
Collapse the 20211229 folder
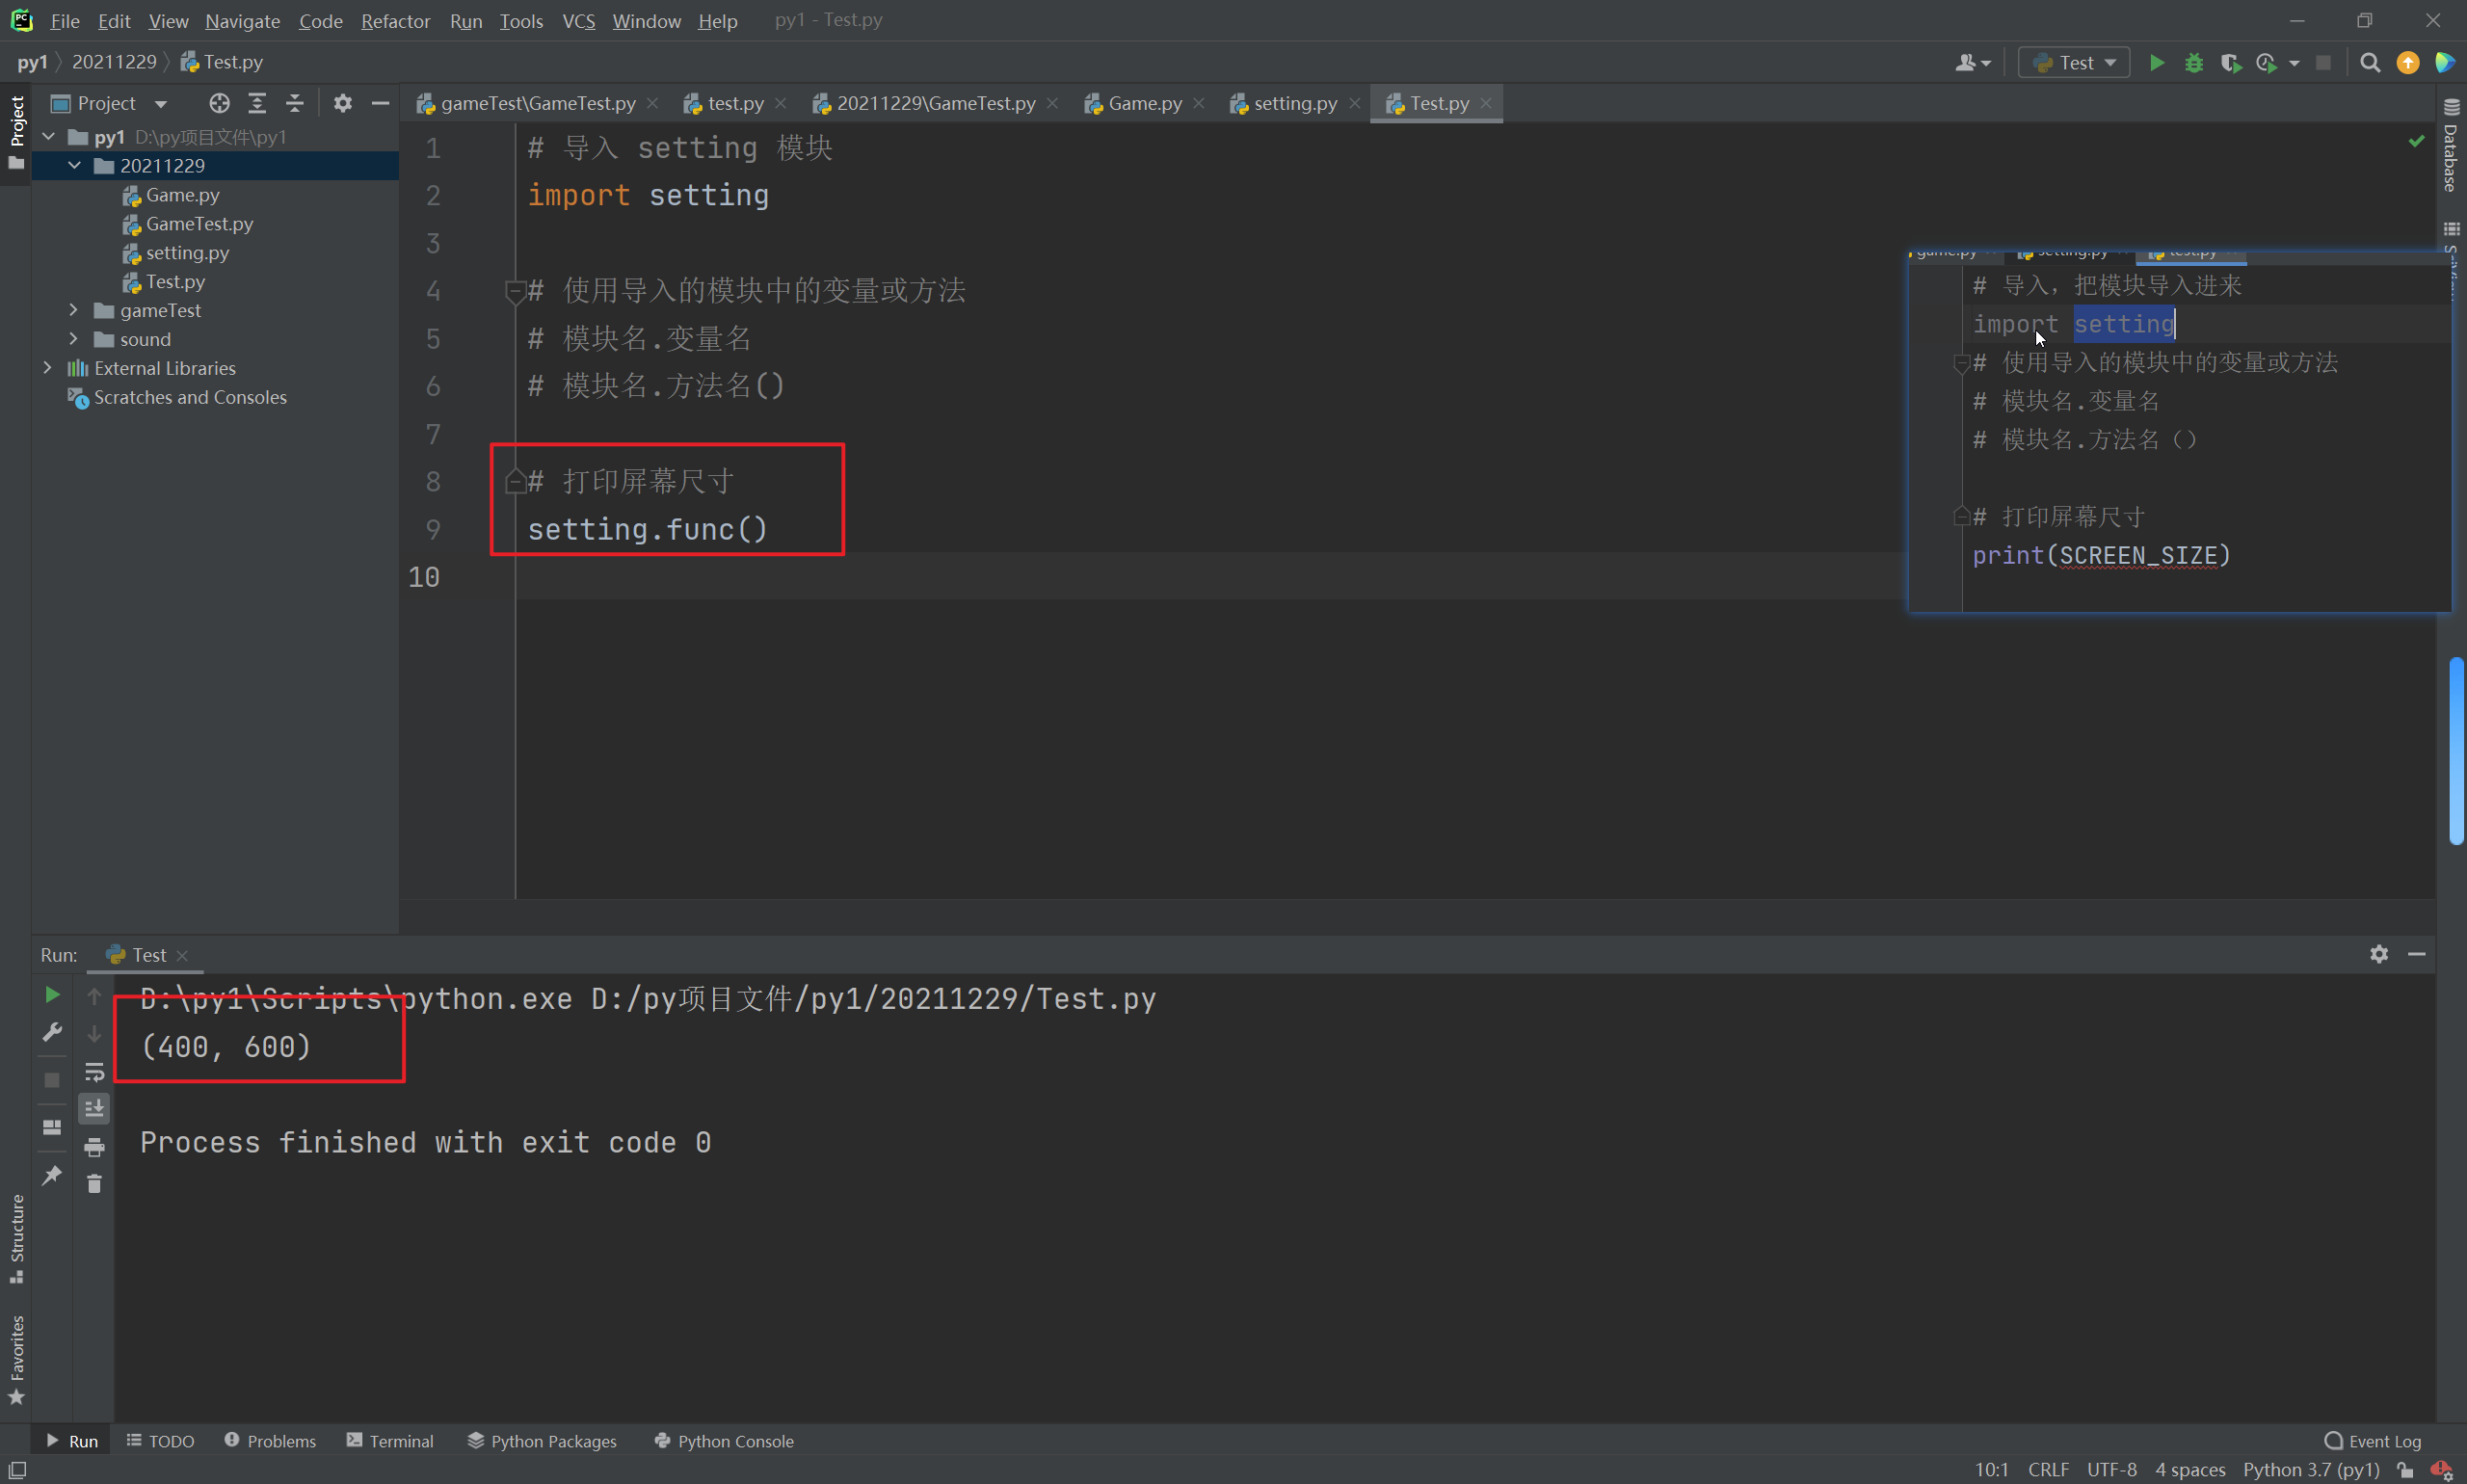75,165
